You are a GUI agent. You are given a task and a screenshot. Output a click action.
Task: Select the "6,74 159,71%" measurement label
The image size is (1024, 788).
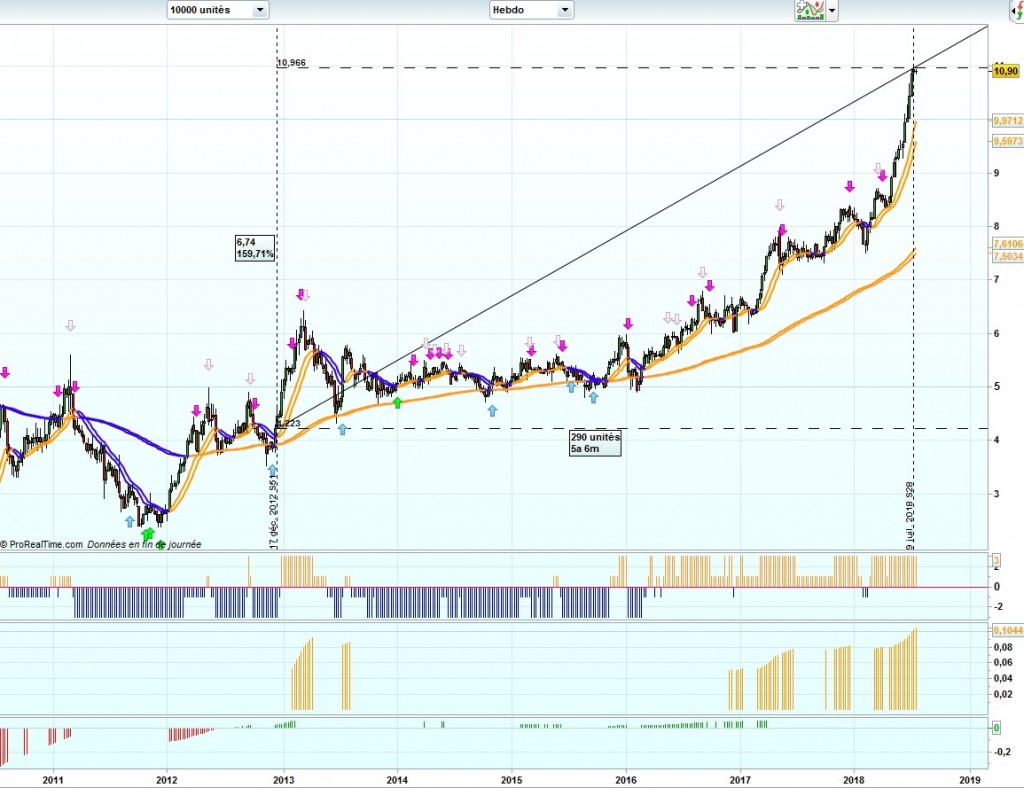click(254, 248)
